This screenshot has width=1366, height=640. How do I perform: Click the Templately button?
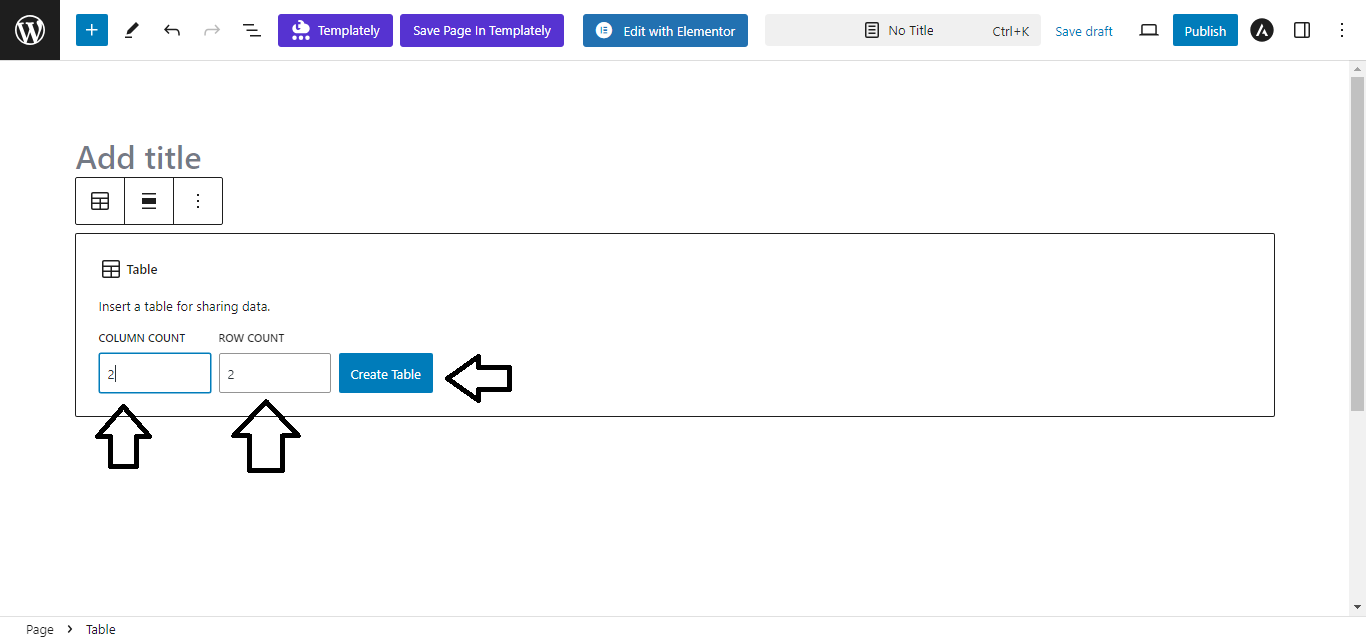coord(335,30)
